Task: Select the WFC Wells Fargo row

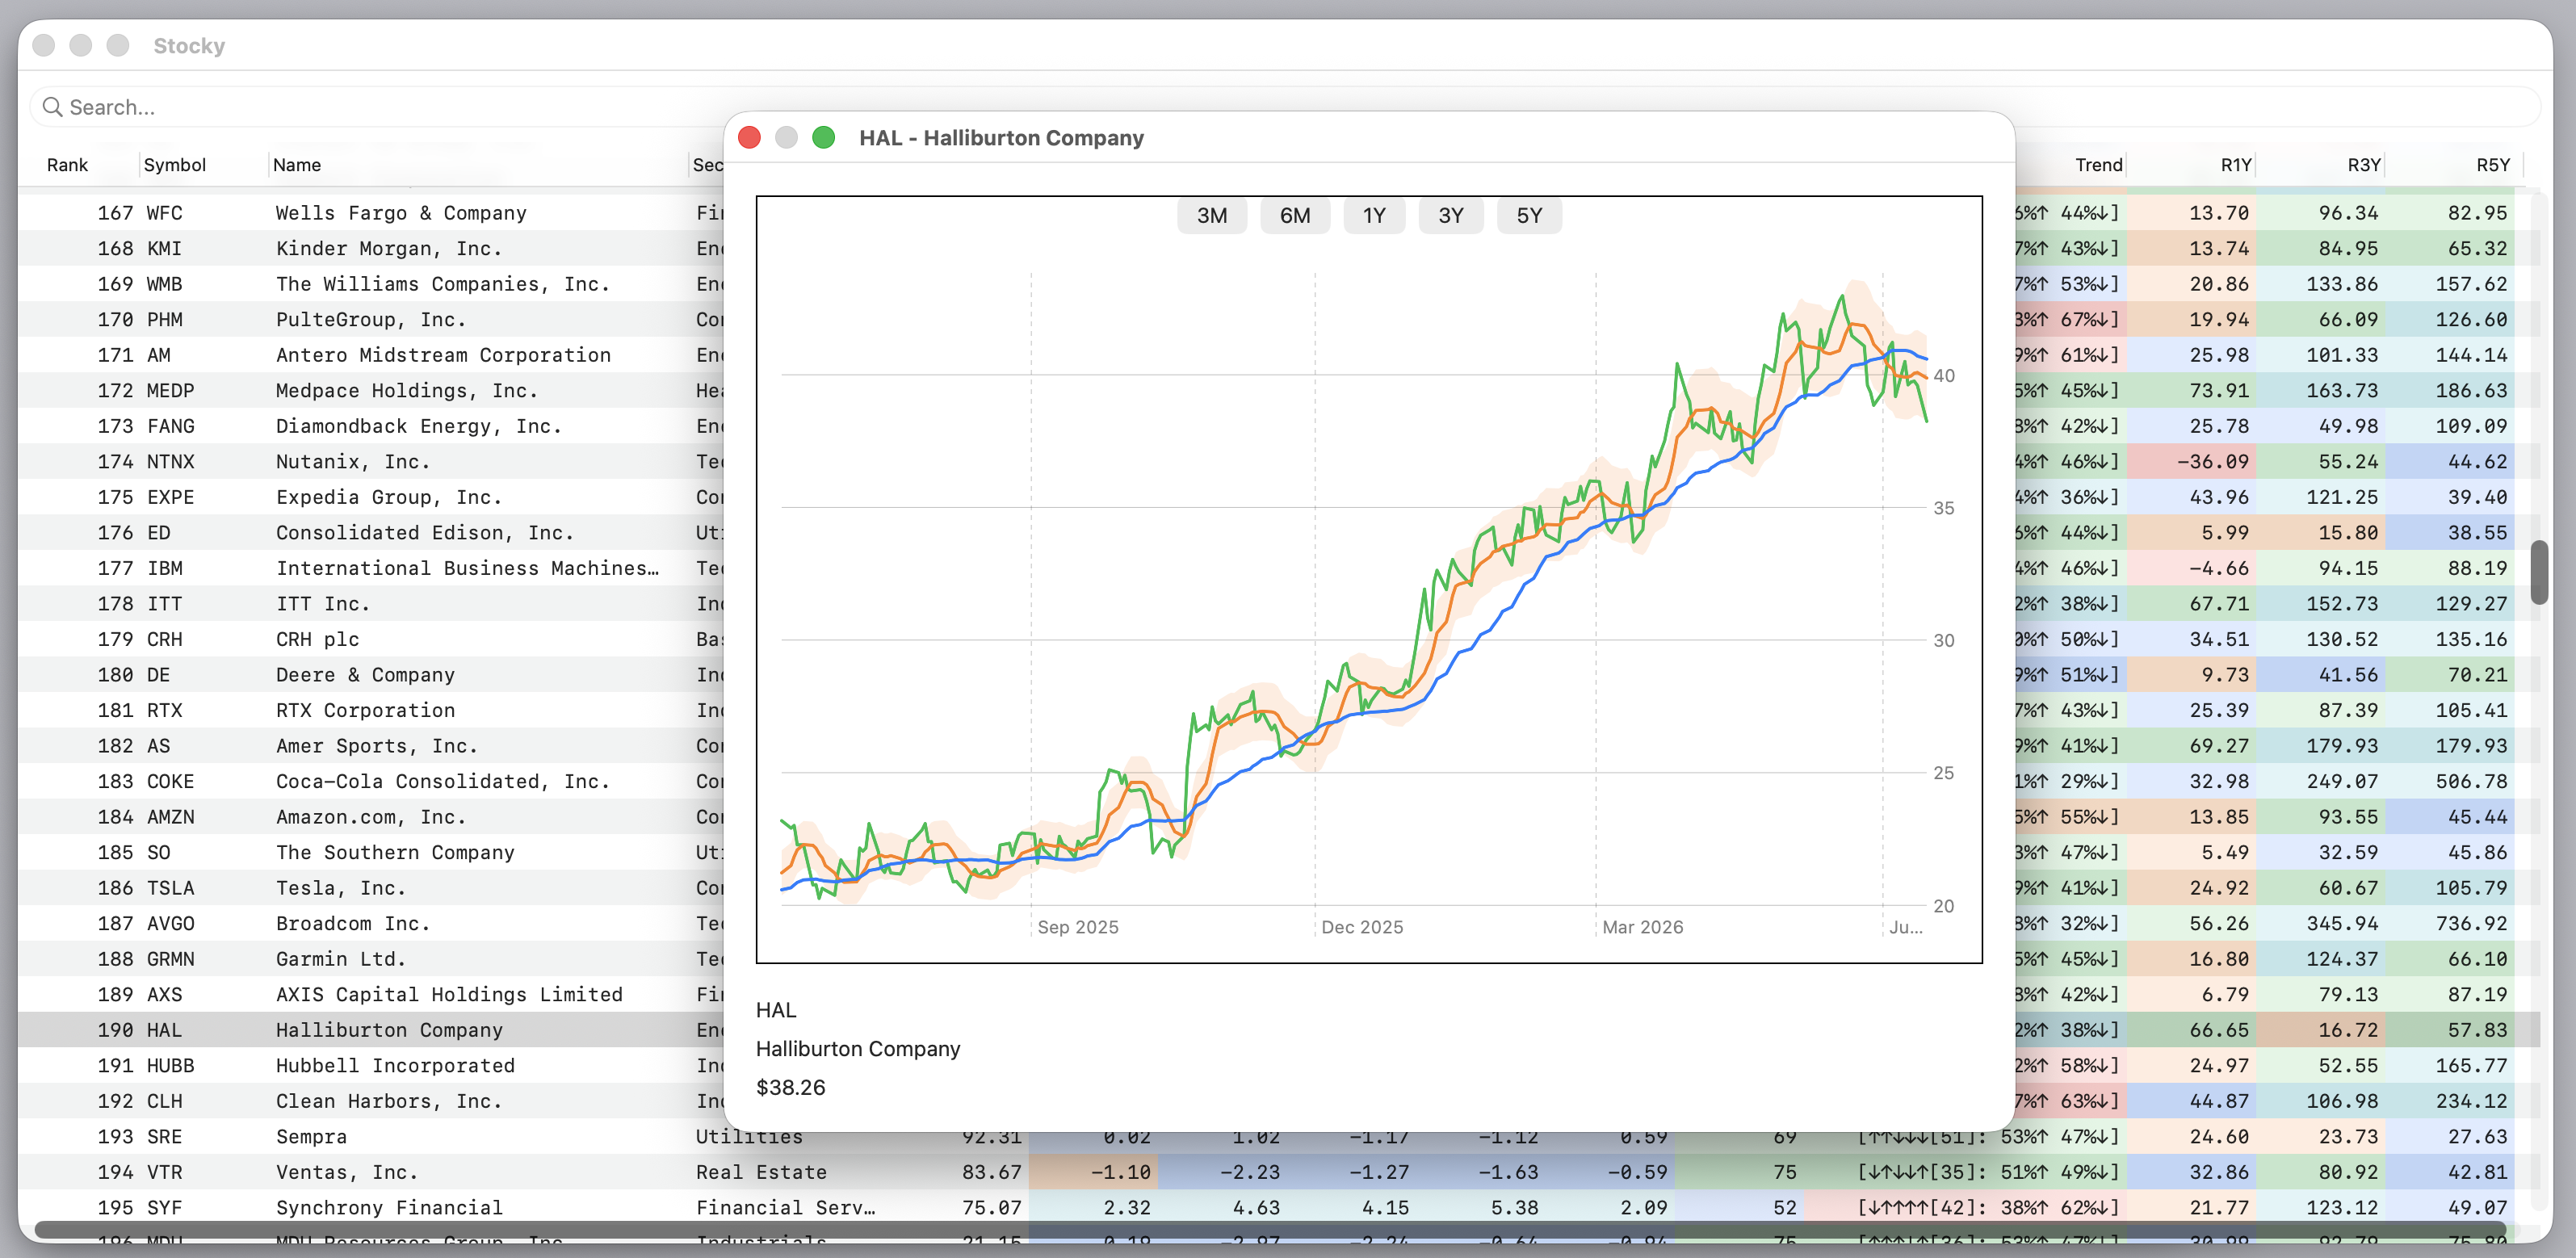Action: pyautogui.click(x=1280, y=213)
